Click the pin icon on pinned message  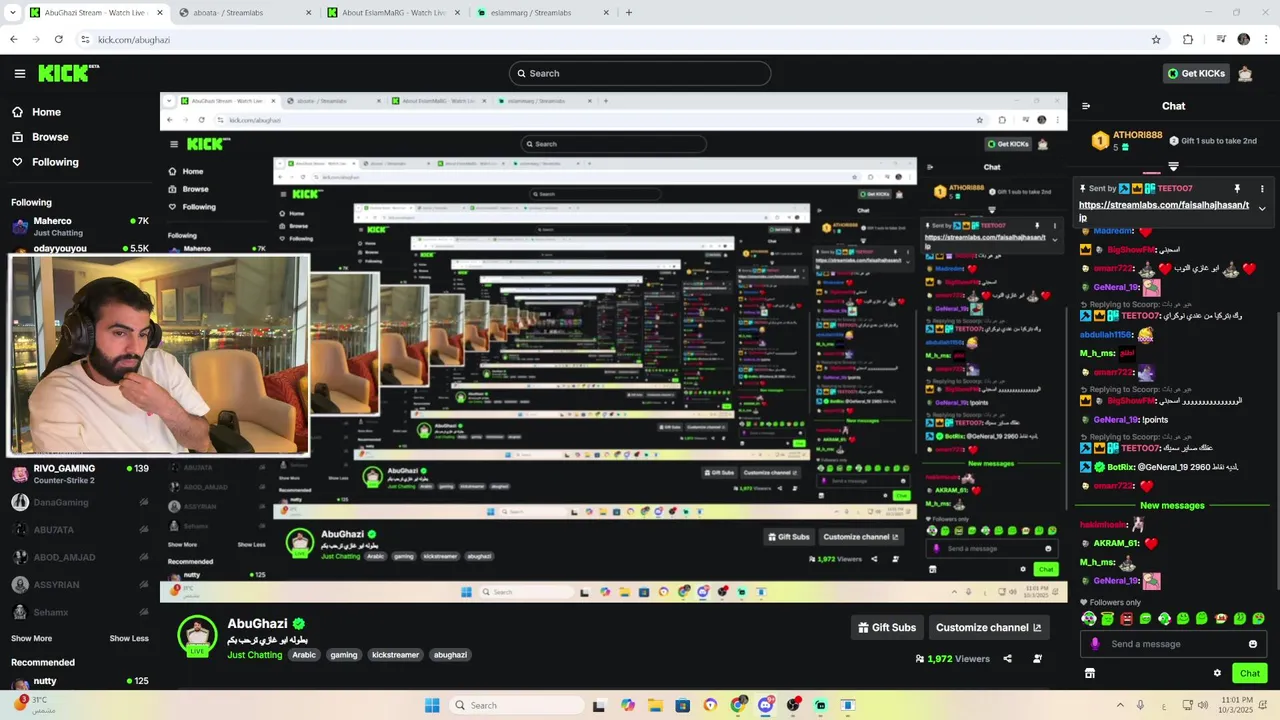coord(1237,188)
